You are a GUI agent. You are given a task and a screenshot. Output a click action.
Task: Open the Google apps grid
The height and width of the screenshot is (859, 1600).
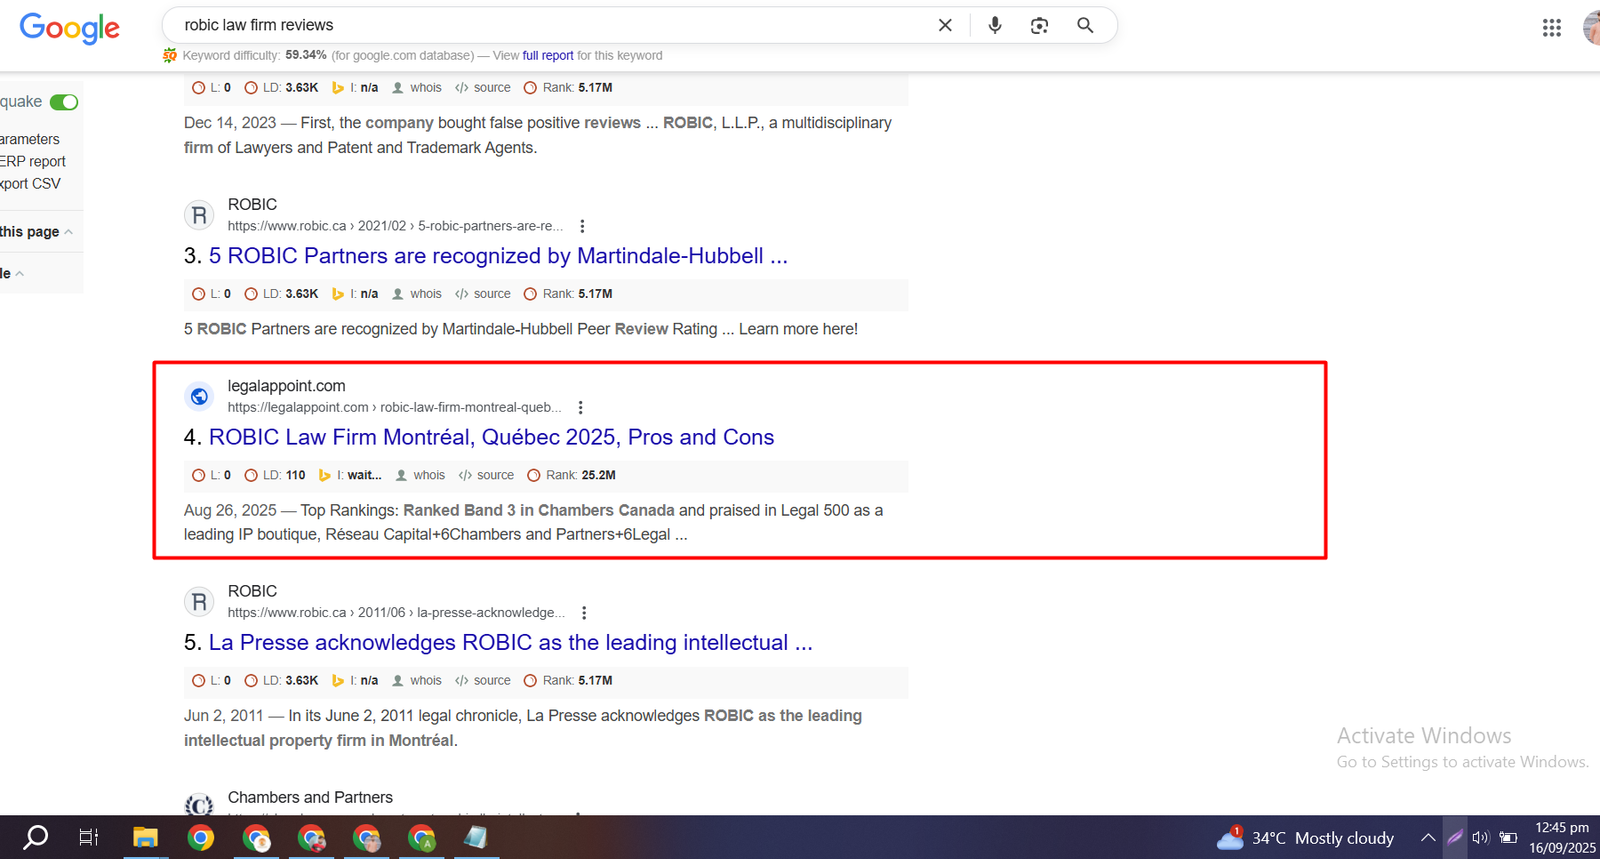[x=1551, y=28]
